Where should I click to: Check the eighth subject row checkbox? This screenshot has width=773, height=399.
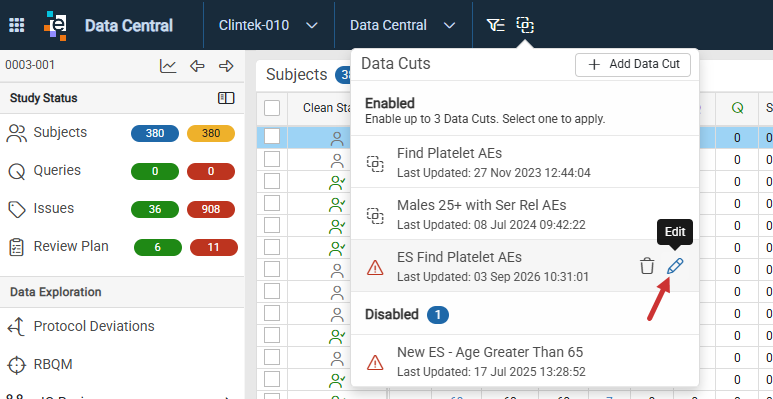tap(272, 291)
